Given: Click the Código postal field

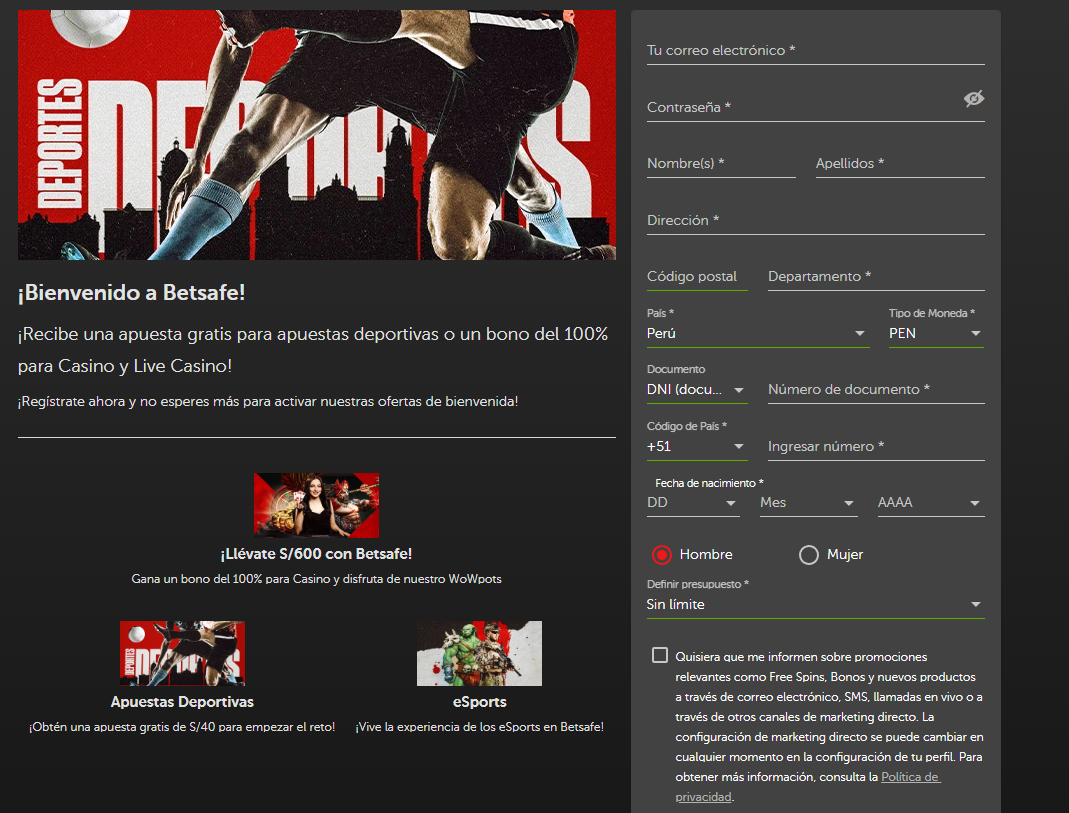Looking at the screenshot, I should pyautogui.click(x=697, y=276).
